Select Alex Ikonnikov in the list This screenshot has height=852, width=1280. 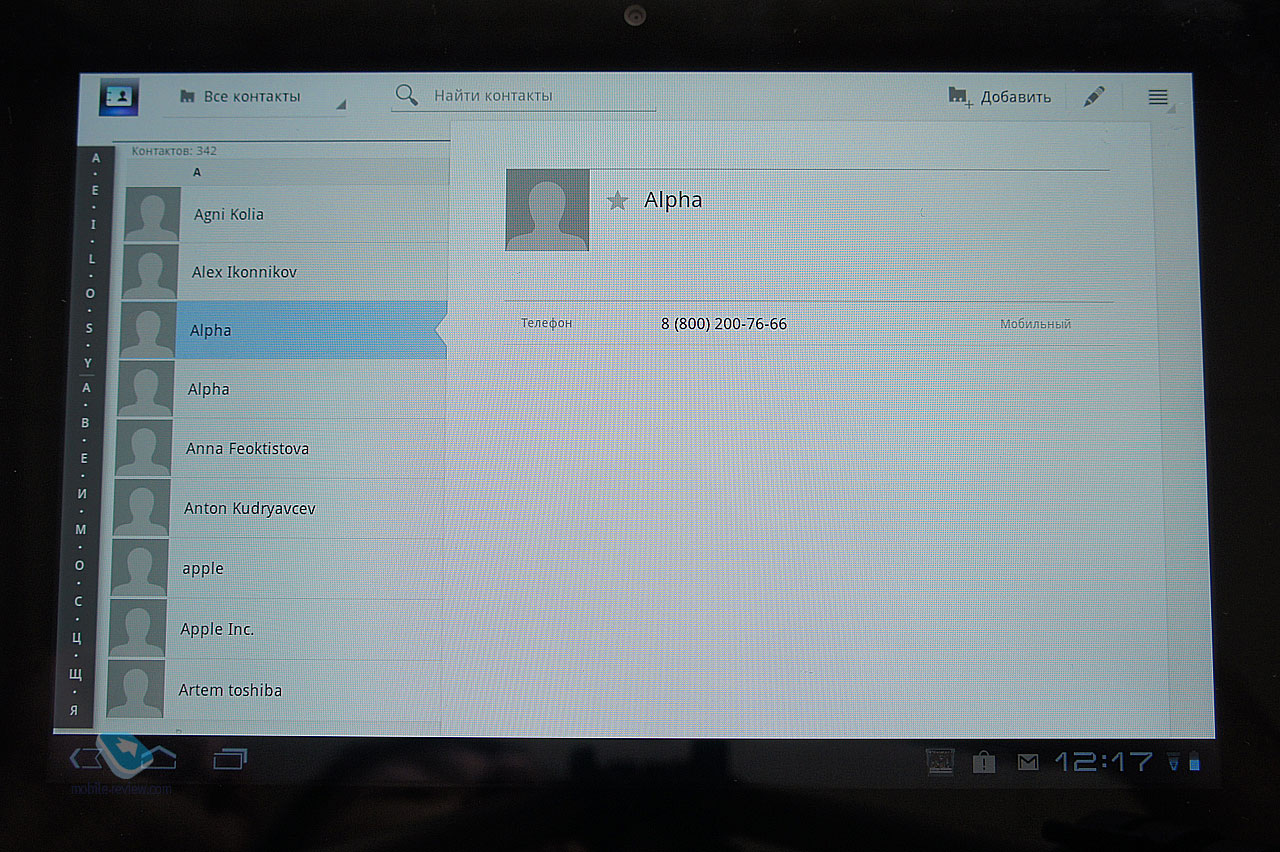(x=283, y=272)
